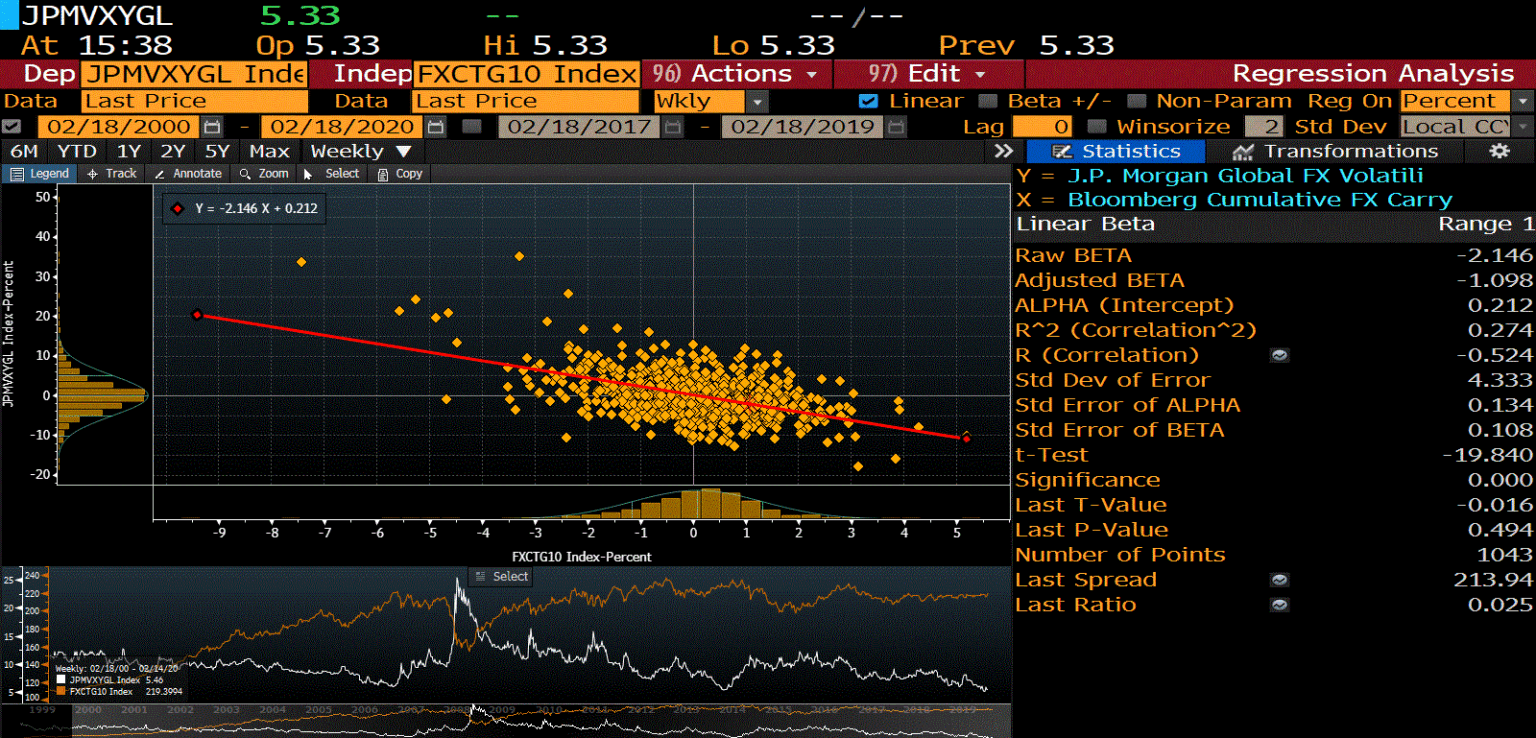Open calendar for 02/18/2017 date

[x=673, y=127]
